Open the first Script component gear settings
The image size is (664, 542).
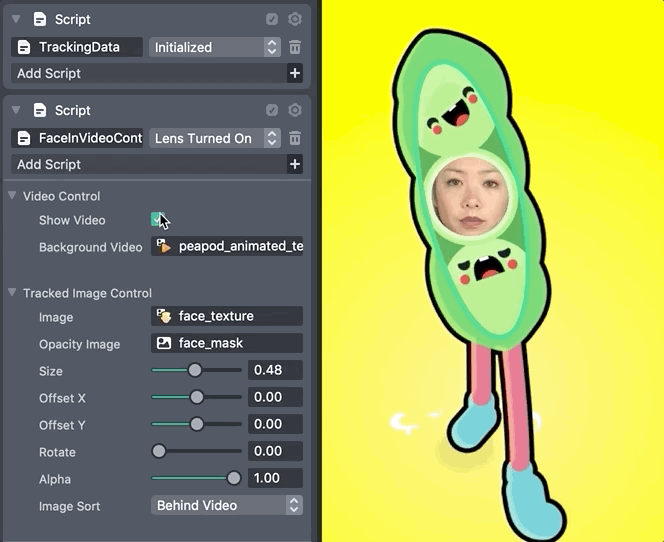[295, 19]
